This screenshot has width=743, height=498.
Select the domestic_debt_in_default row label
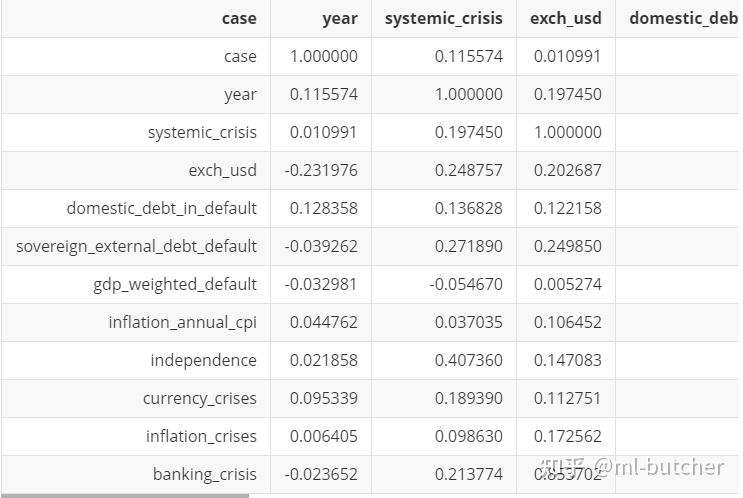click(162, 208)
